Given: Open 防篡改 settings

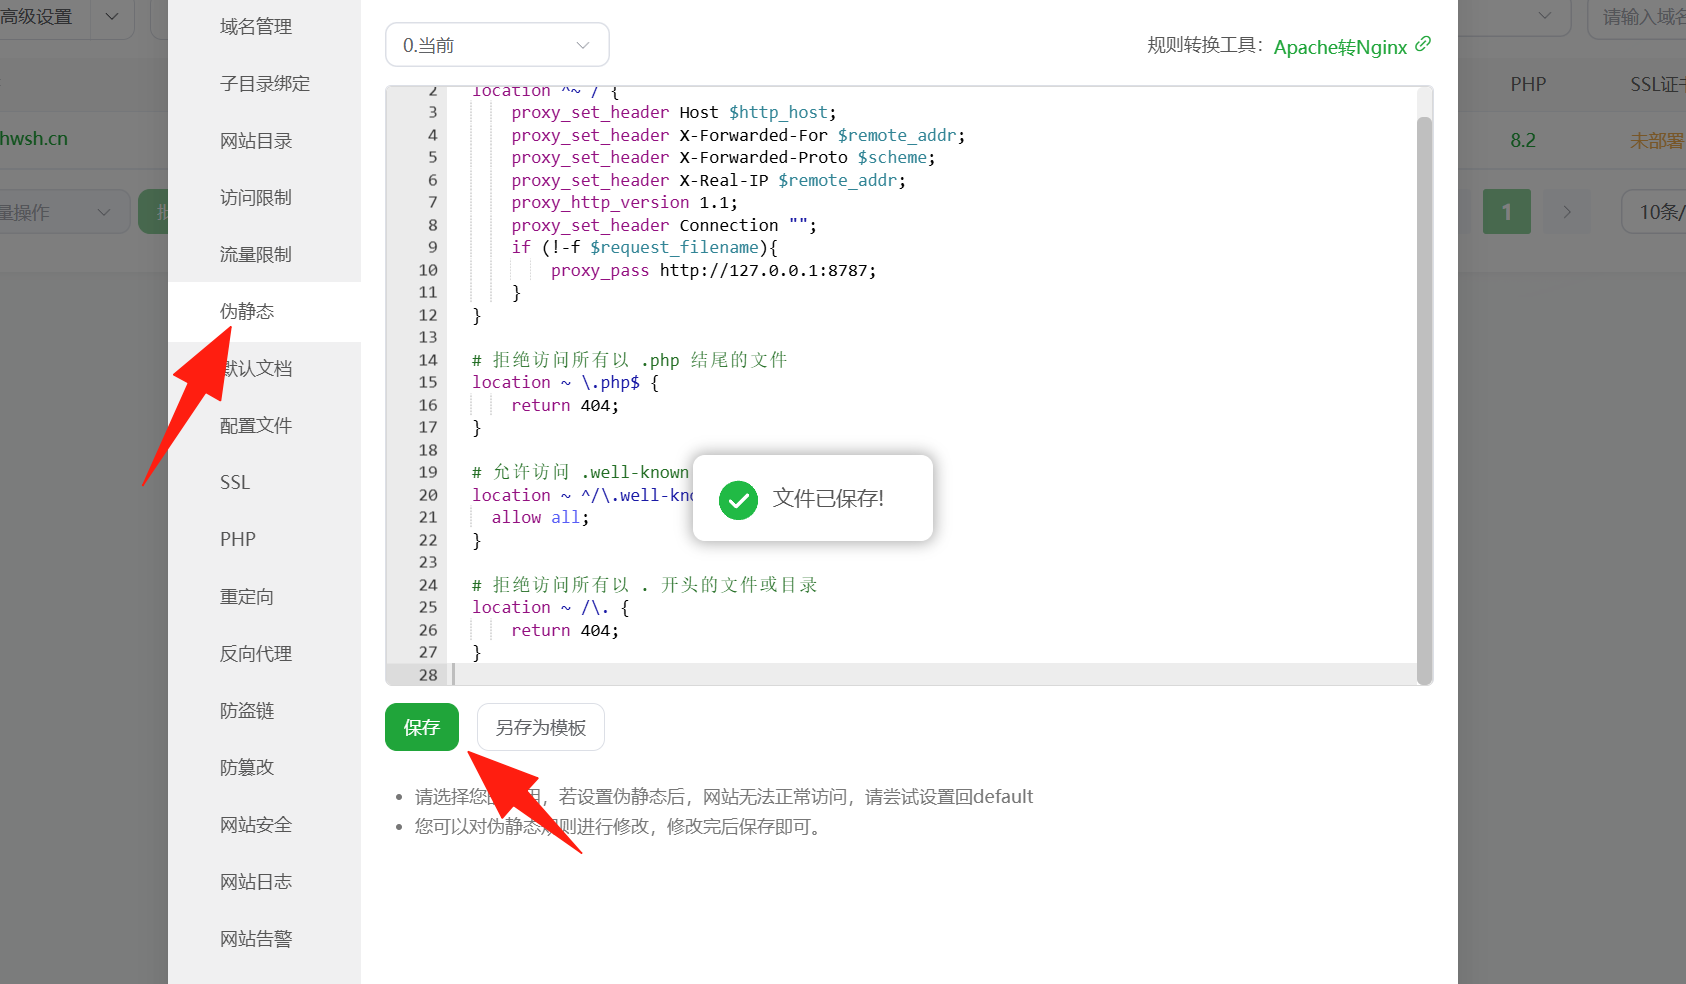Looking at the screenshot, I should (x=247, y=768).
